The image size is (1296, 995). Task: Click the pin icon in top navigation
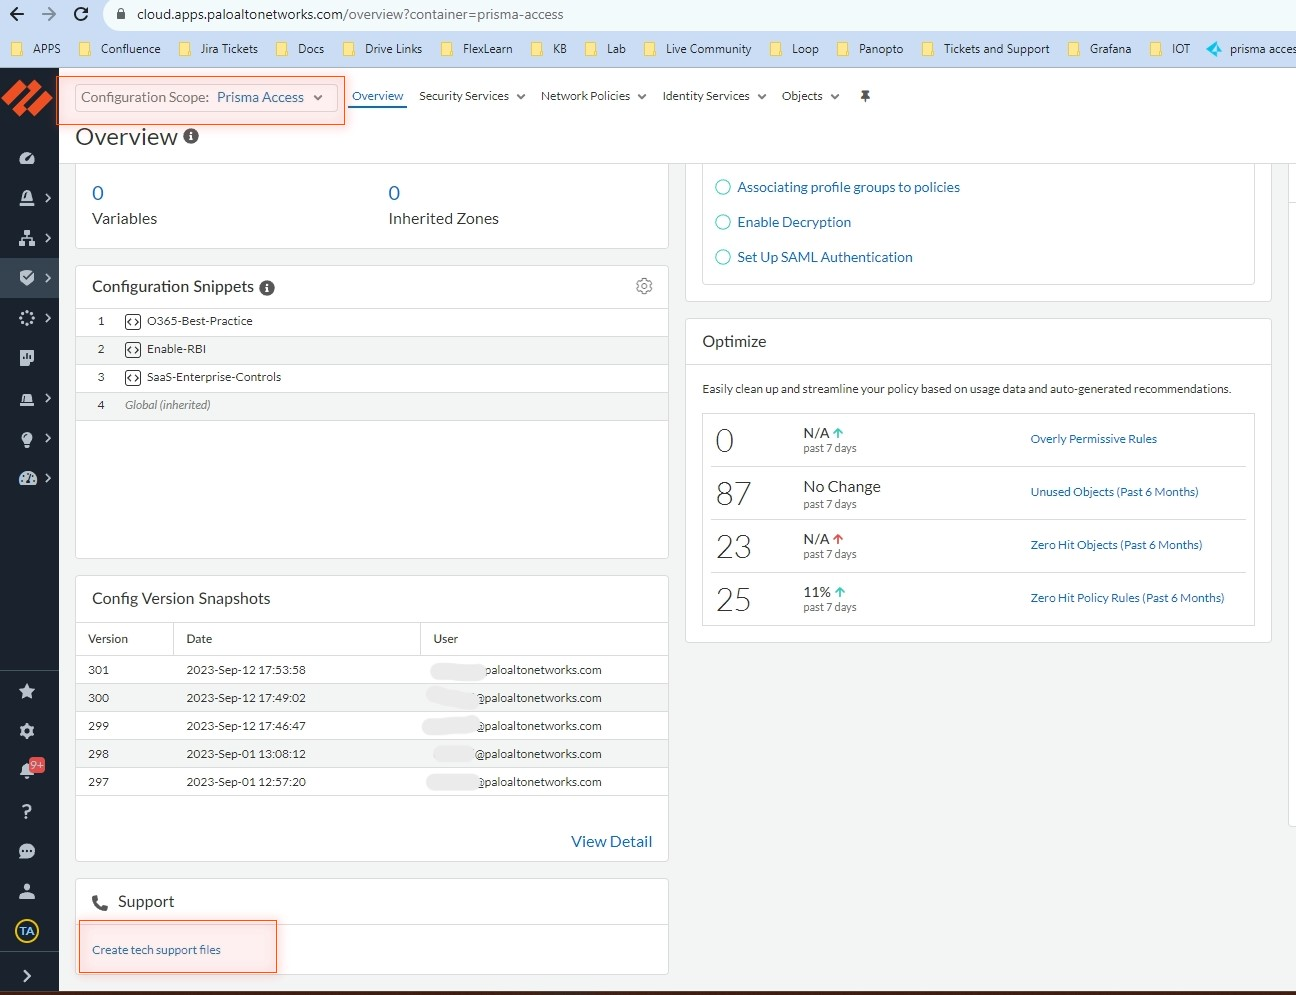pyautogui.click(x=865, y=96)
